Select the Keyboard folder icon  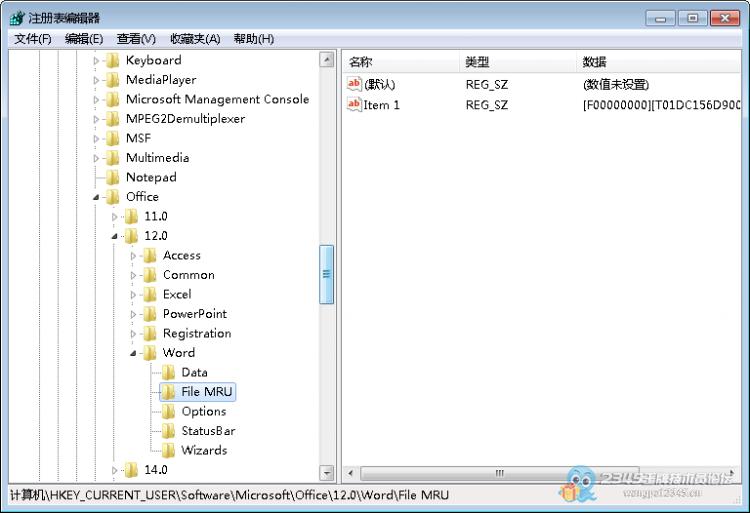coord(112,60)
